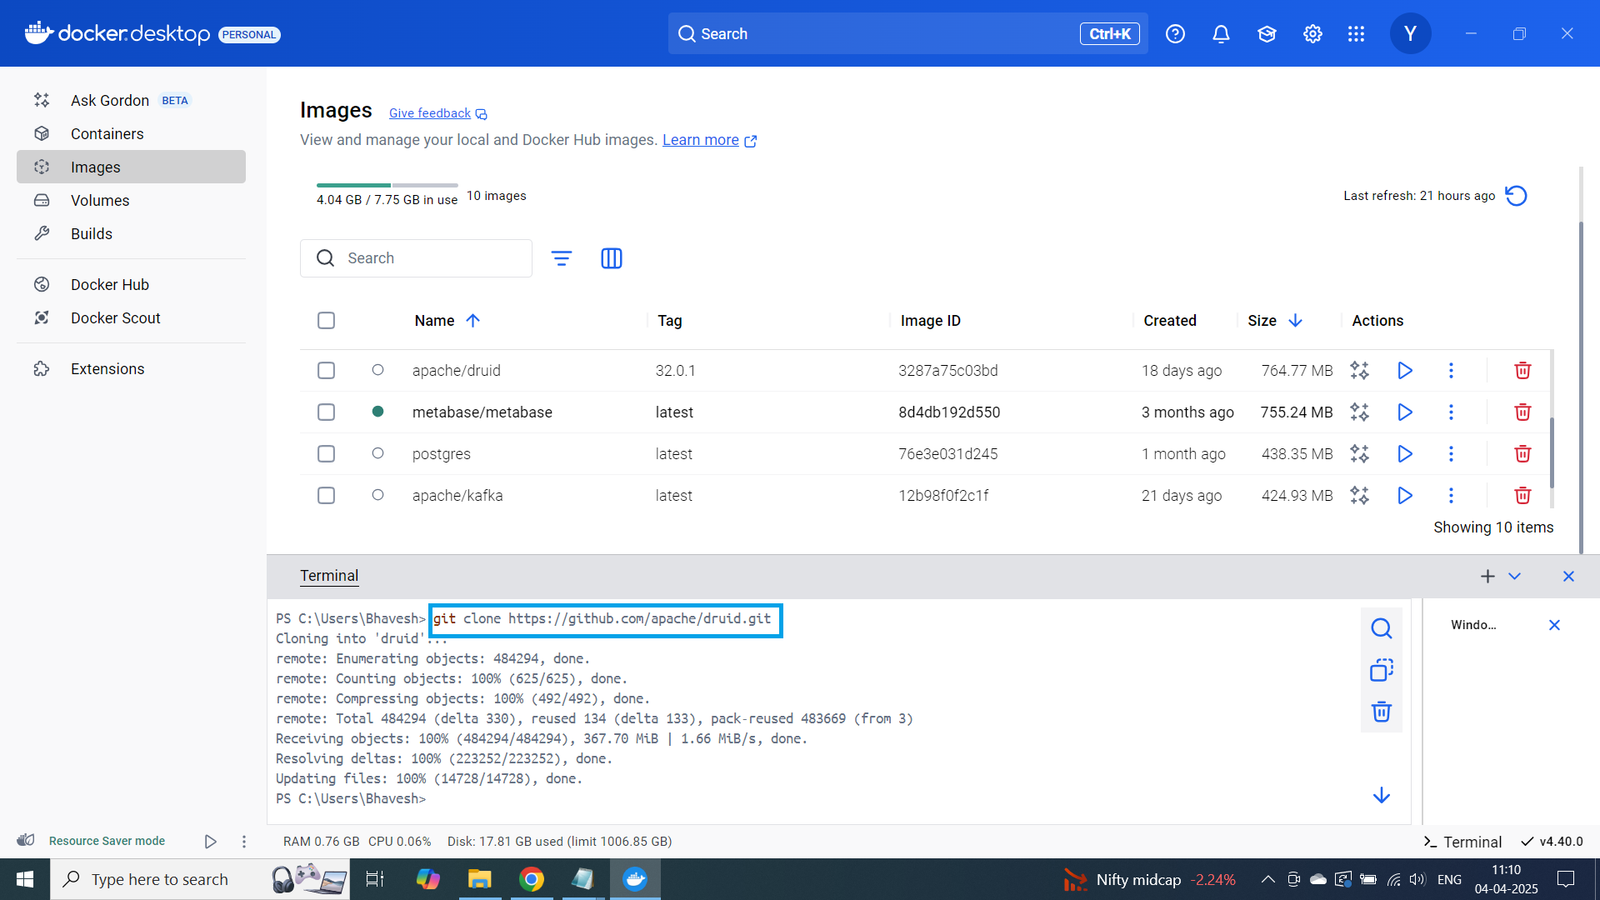Open terminal search magnifier
This screenshot has width=1600, height=900.
[x=1381, y=628]
